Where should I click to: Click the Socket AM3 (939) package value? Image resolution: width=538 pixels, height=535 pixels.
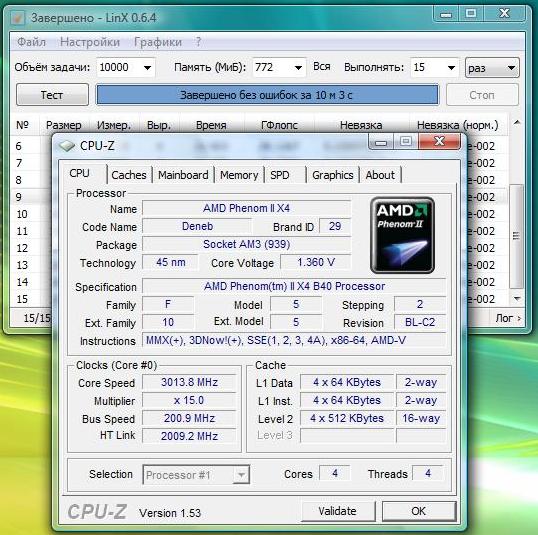246,244
